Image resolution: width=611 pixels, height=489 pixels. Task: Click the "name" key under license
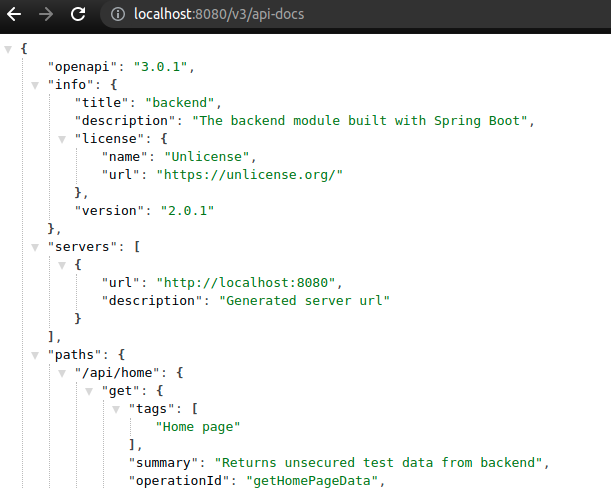[125, 157]
